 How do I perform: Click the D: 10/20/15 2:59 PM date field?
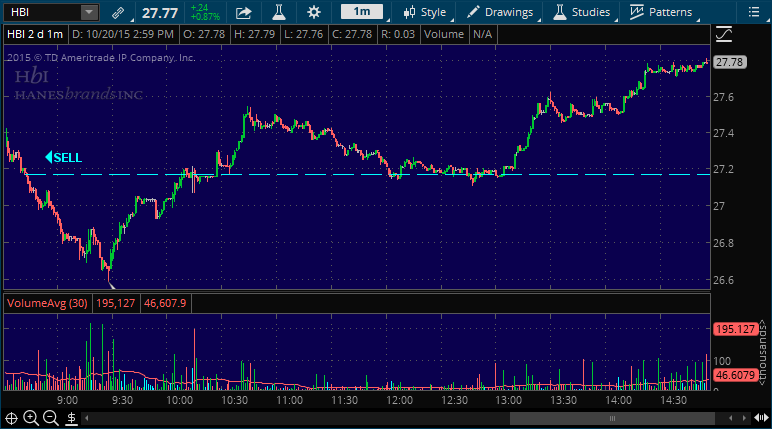click(x=123, y=34)
